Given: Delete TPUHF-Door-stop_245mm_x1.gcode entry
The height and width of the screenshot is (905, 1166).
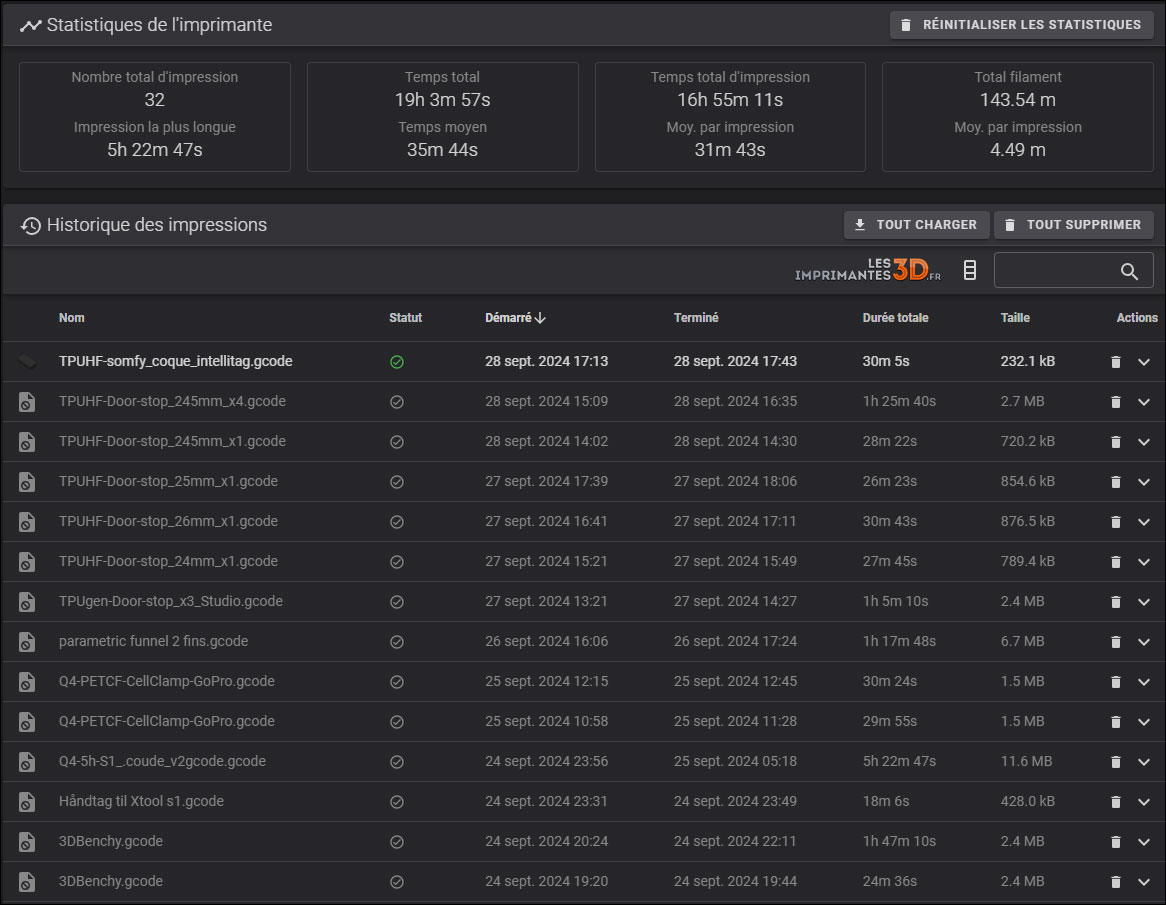Looking at the screenshot, I should [1115, 442].
